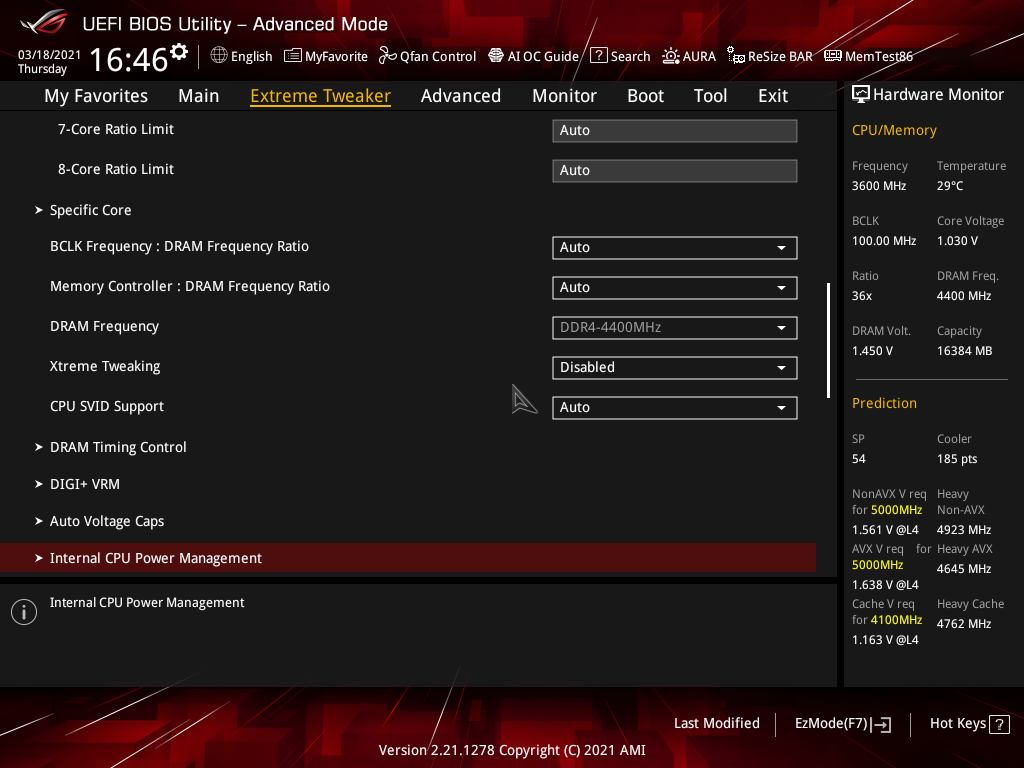Switch to EzMode(F7)

point(843,724)
